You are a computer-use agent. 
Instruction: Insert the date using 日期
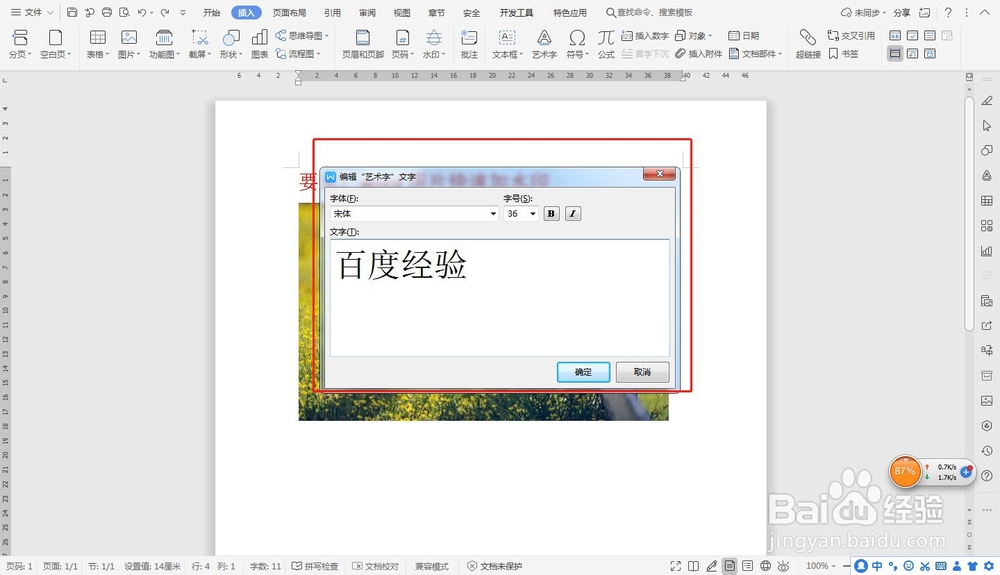click(x=744, y=36)
